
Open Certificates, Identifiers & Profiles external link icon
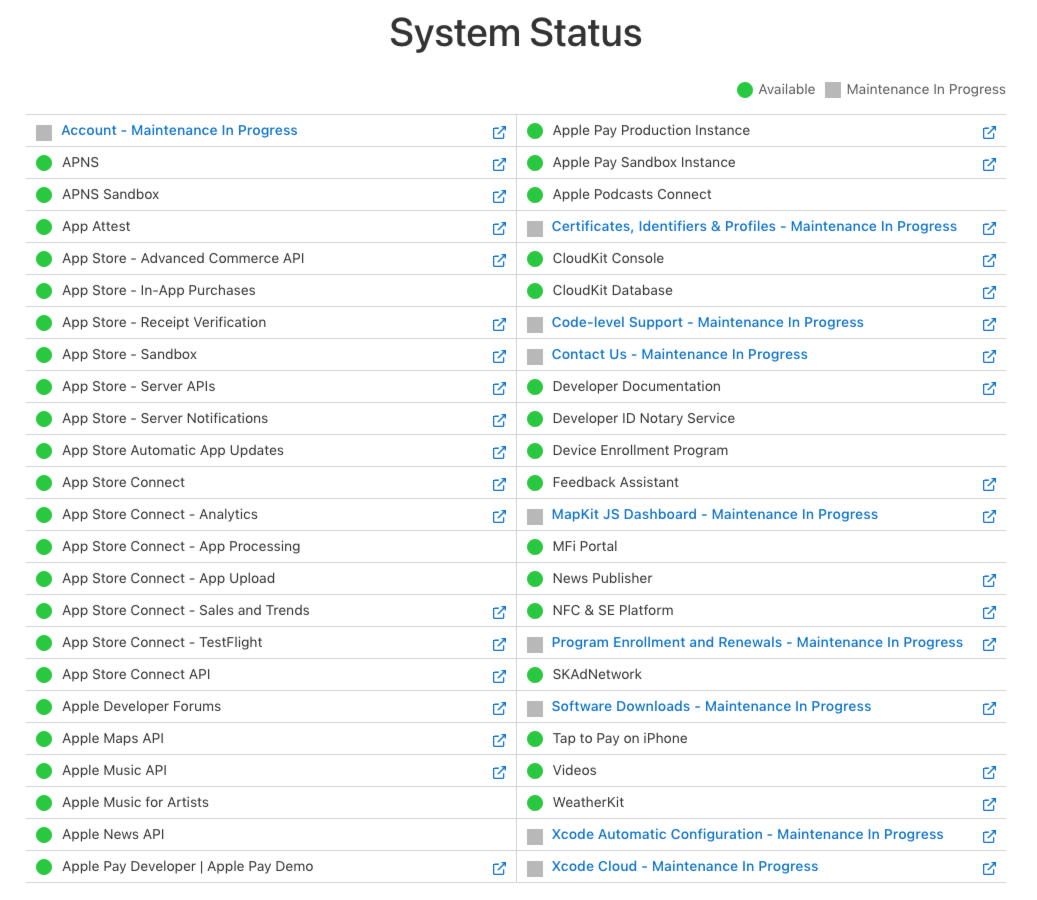coord(989,228)
